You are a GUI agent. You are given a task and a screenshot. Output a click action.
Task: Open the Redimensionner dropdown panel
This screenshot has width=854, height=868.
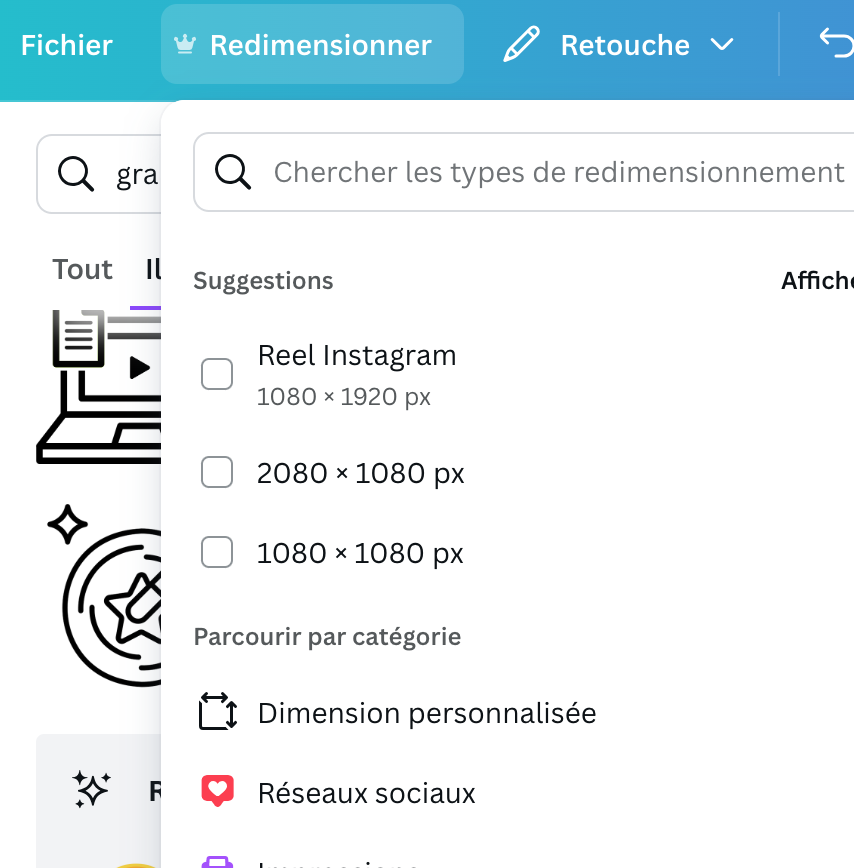[312, 44]
